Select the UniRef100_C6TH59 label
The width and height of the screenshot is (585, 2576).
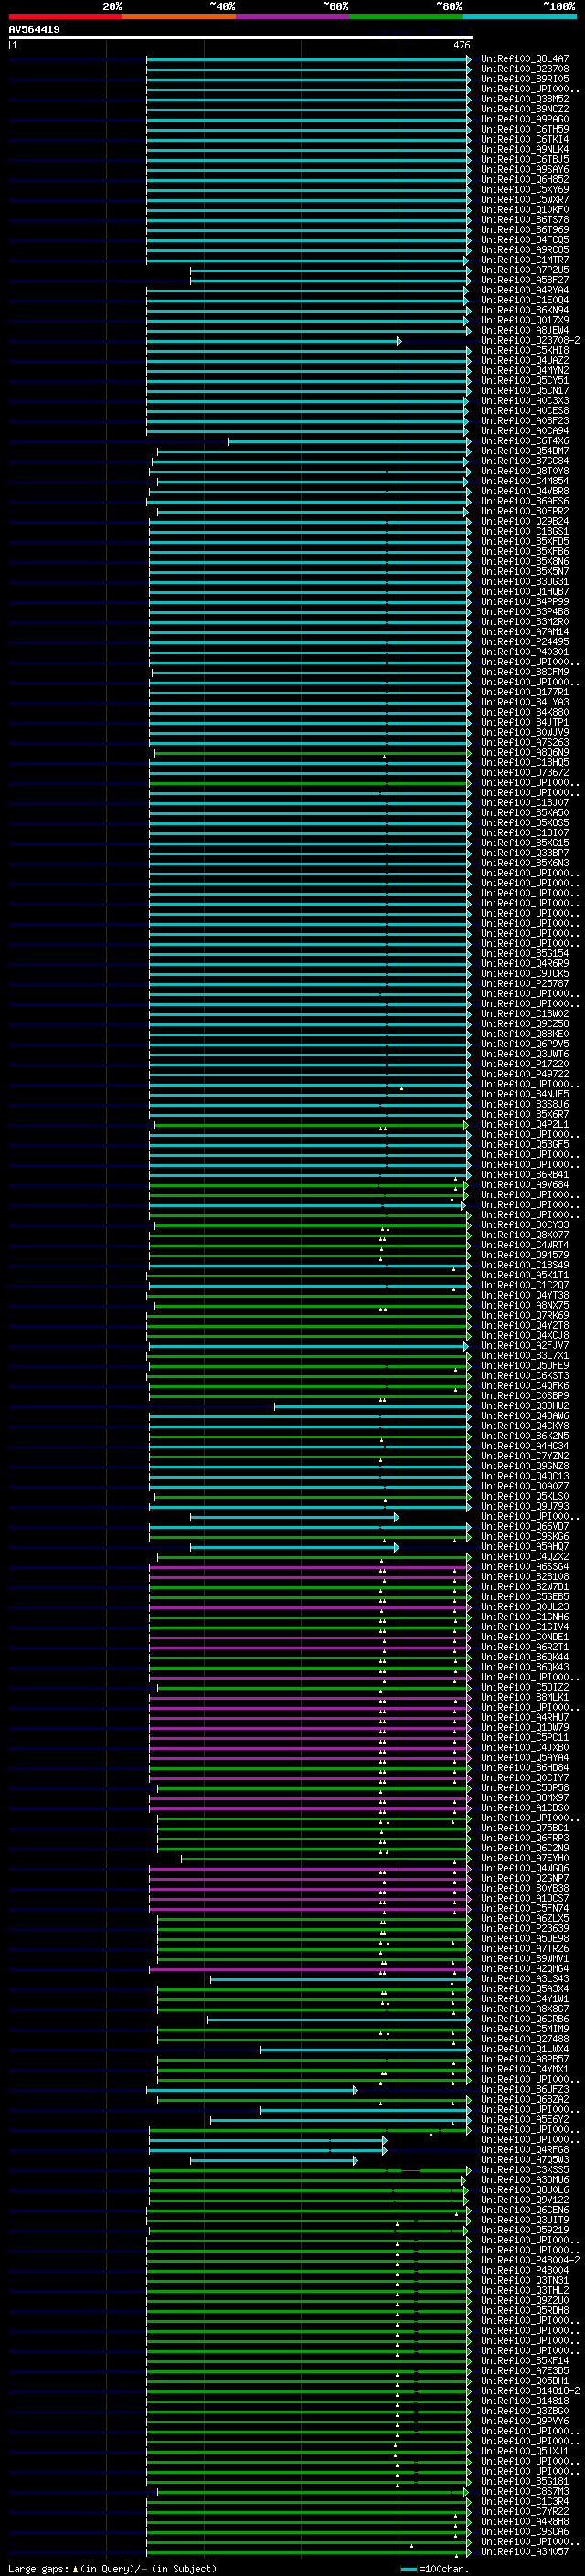[524, 129]
